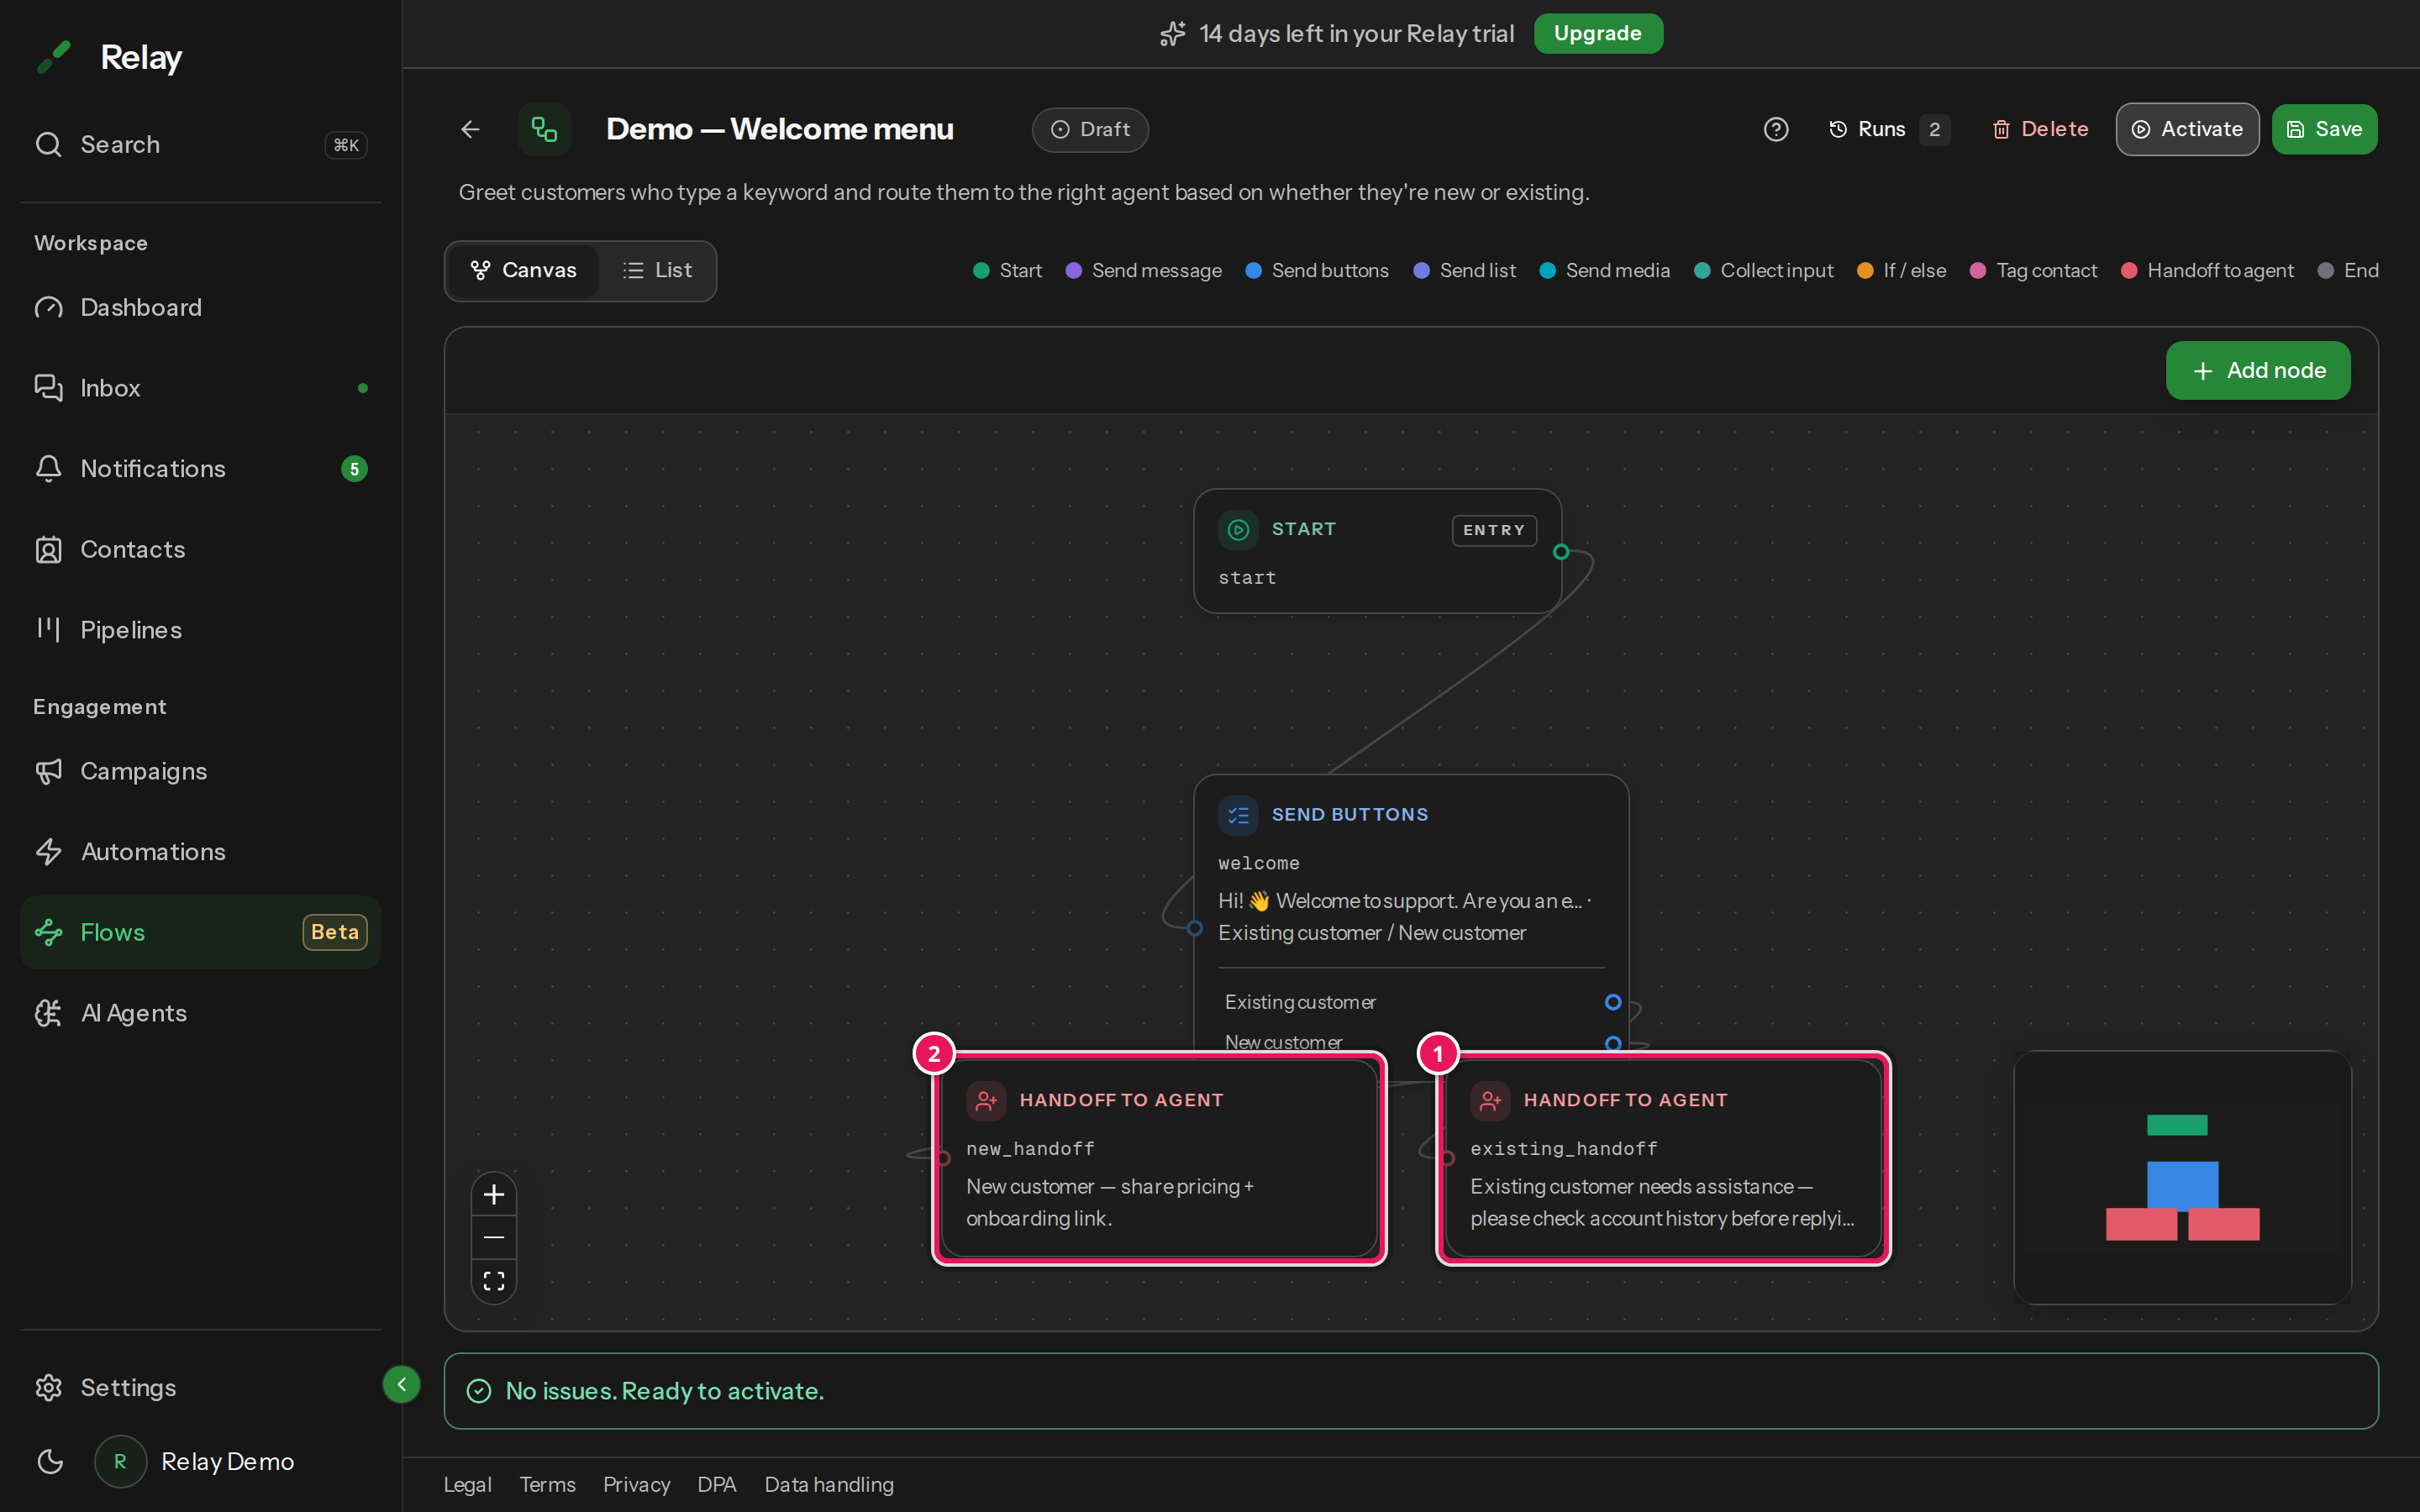Image resolution: width=2420 pixels, height=1512 pixels.
Task: Click the START node play icon
Action: coord(1238,529)
